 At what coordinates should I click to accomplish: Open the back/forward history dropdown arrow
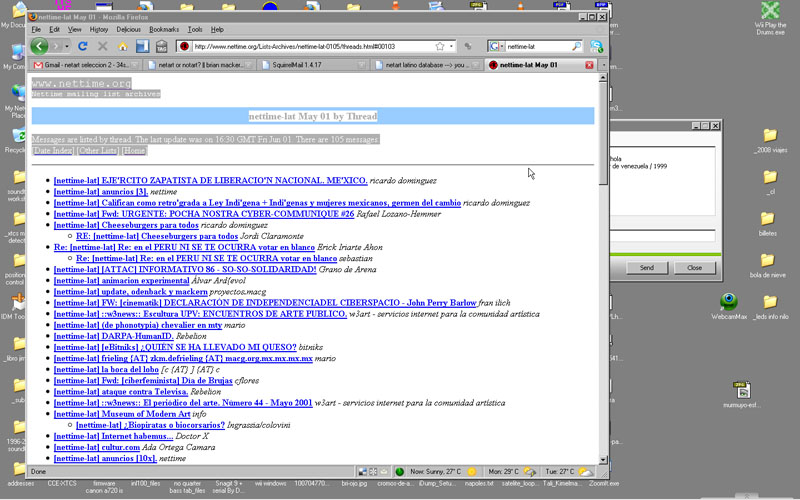point(67,46)
